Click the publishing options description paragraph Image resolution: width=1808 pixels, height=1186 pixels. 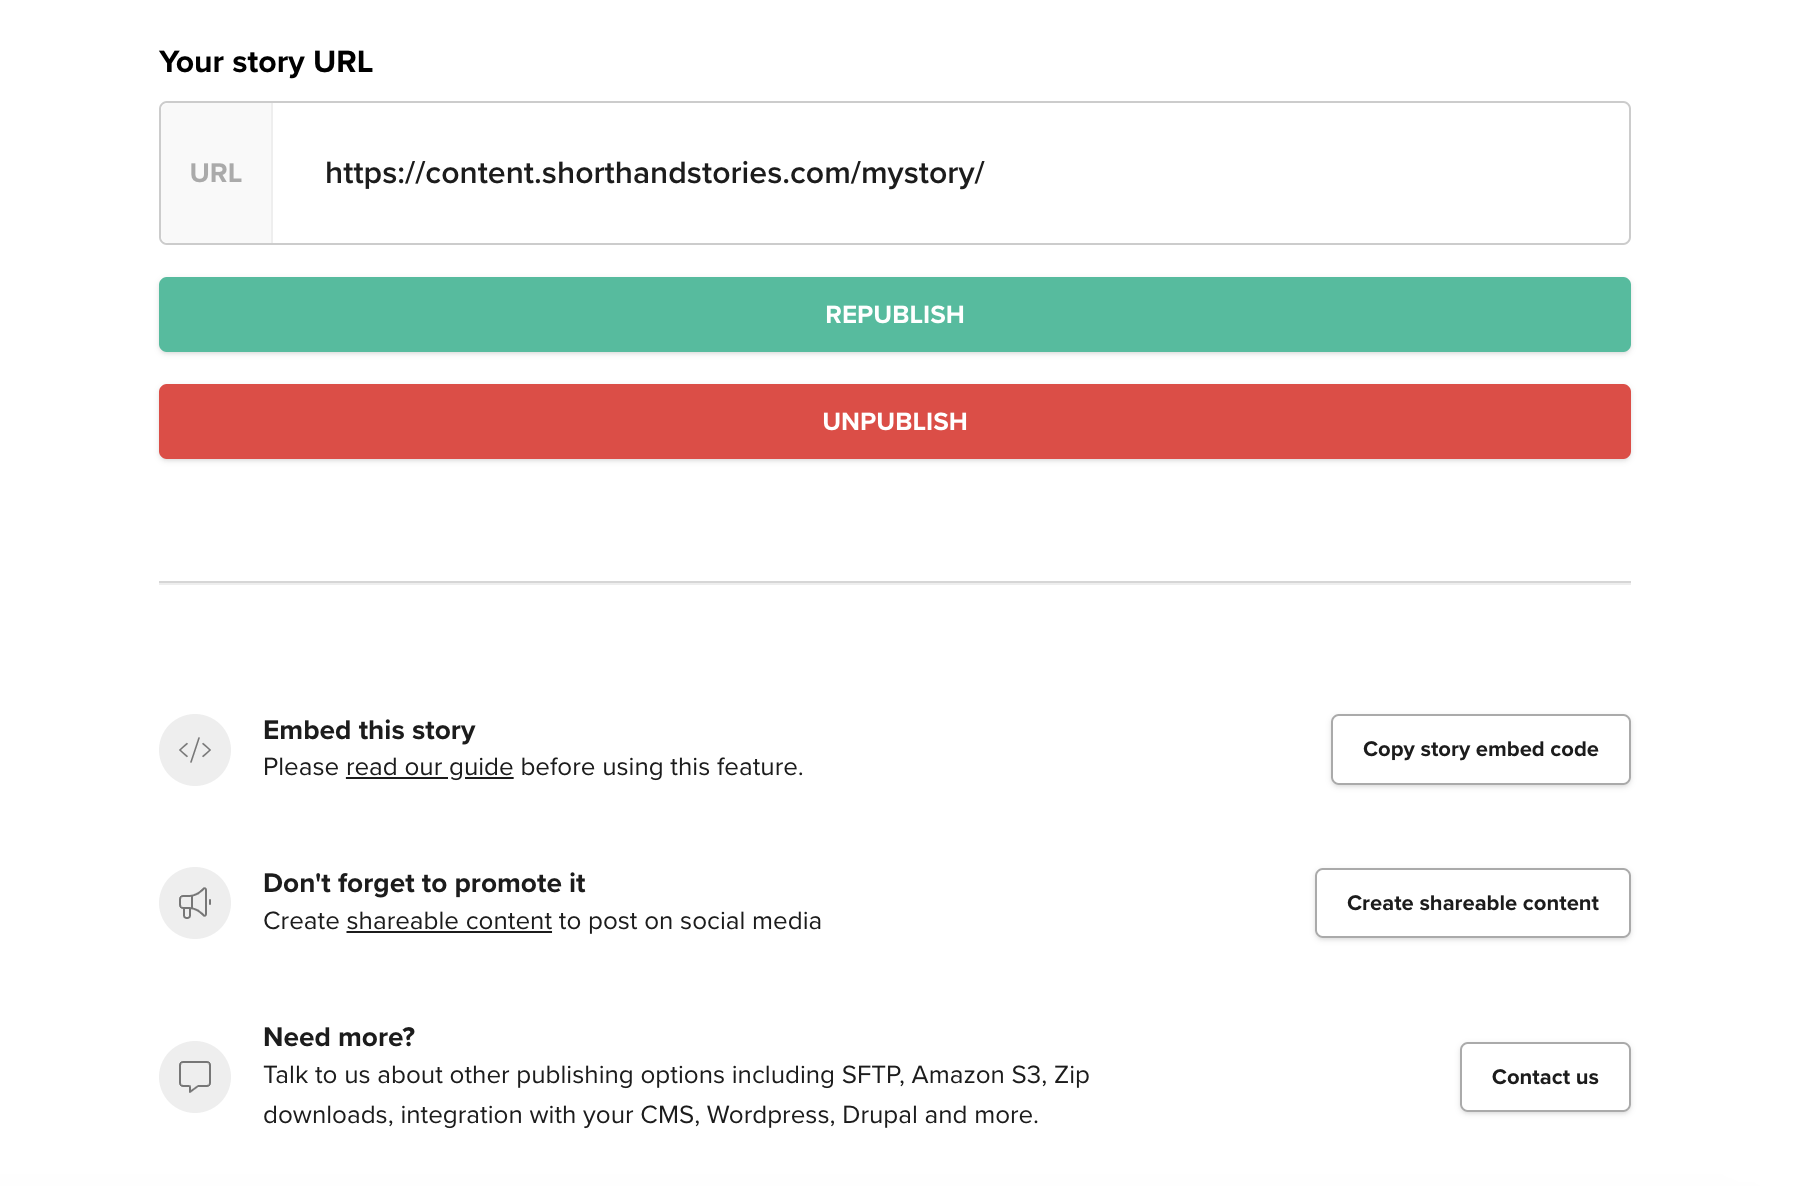[676, 1095]
